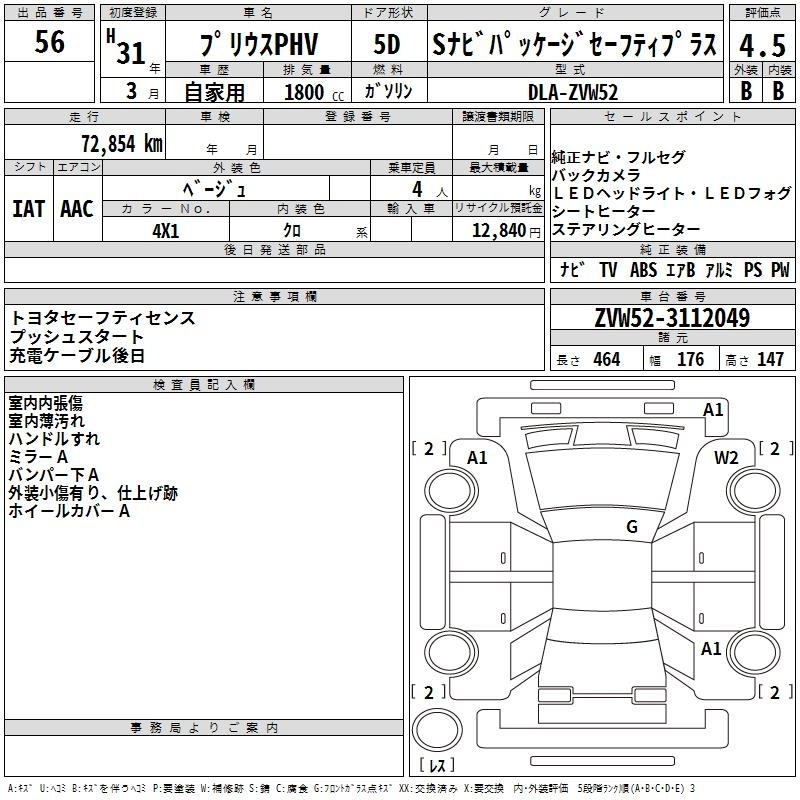The image size is (800, 800).
Task: Select the interior color クロ
Action: (x=292, y=230)
